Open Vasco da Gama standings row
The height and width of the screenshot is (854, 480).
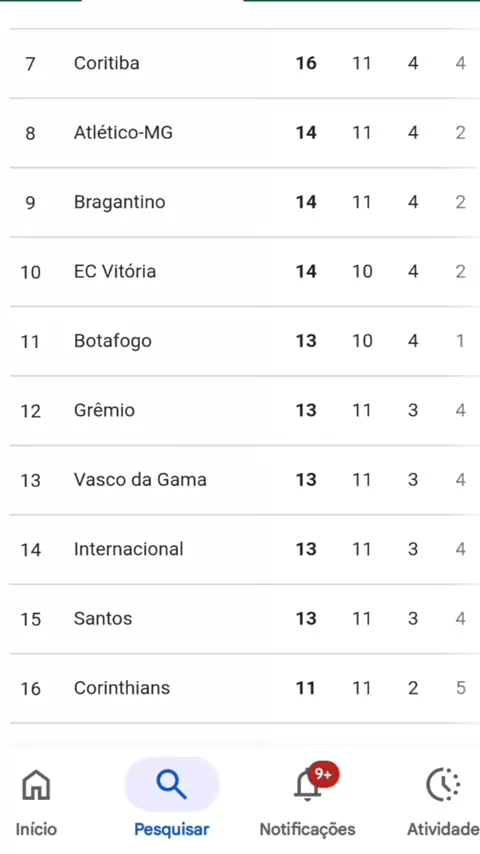click(x=240, y=480)
